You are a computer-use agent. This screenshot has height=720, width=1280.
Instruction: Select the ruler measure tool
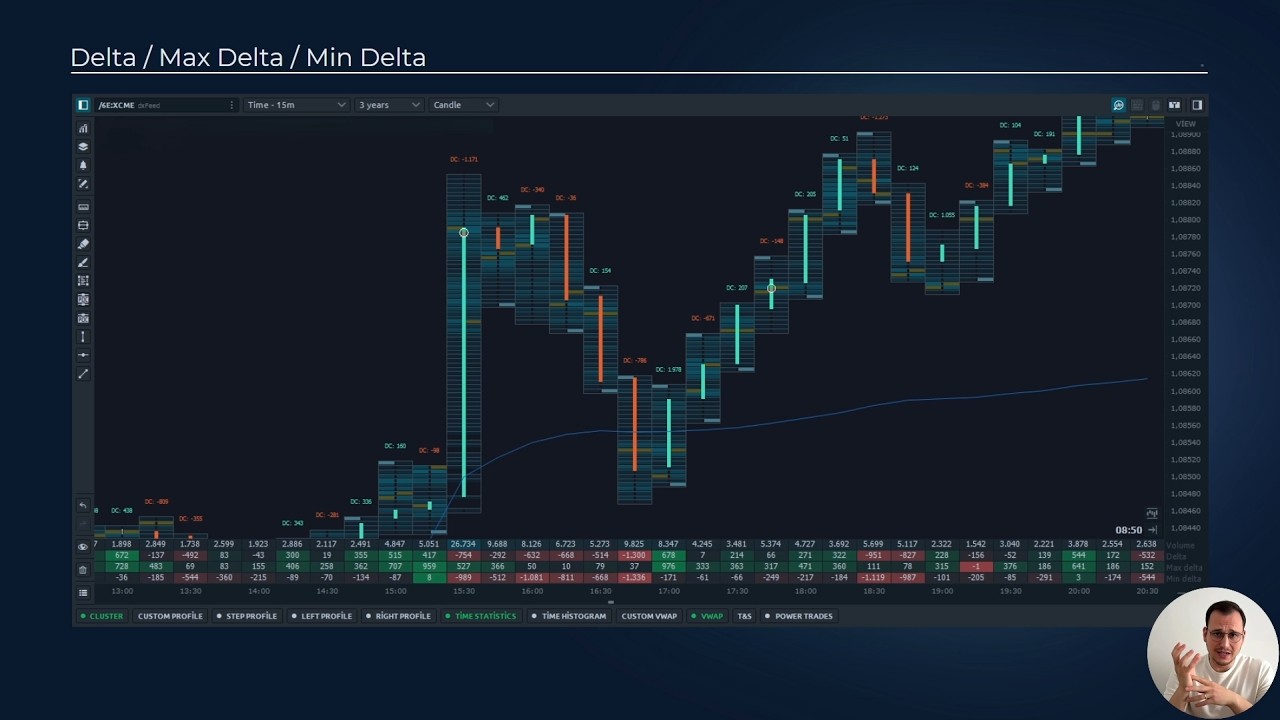point(83,207)
